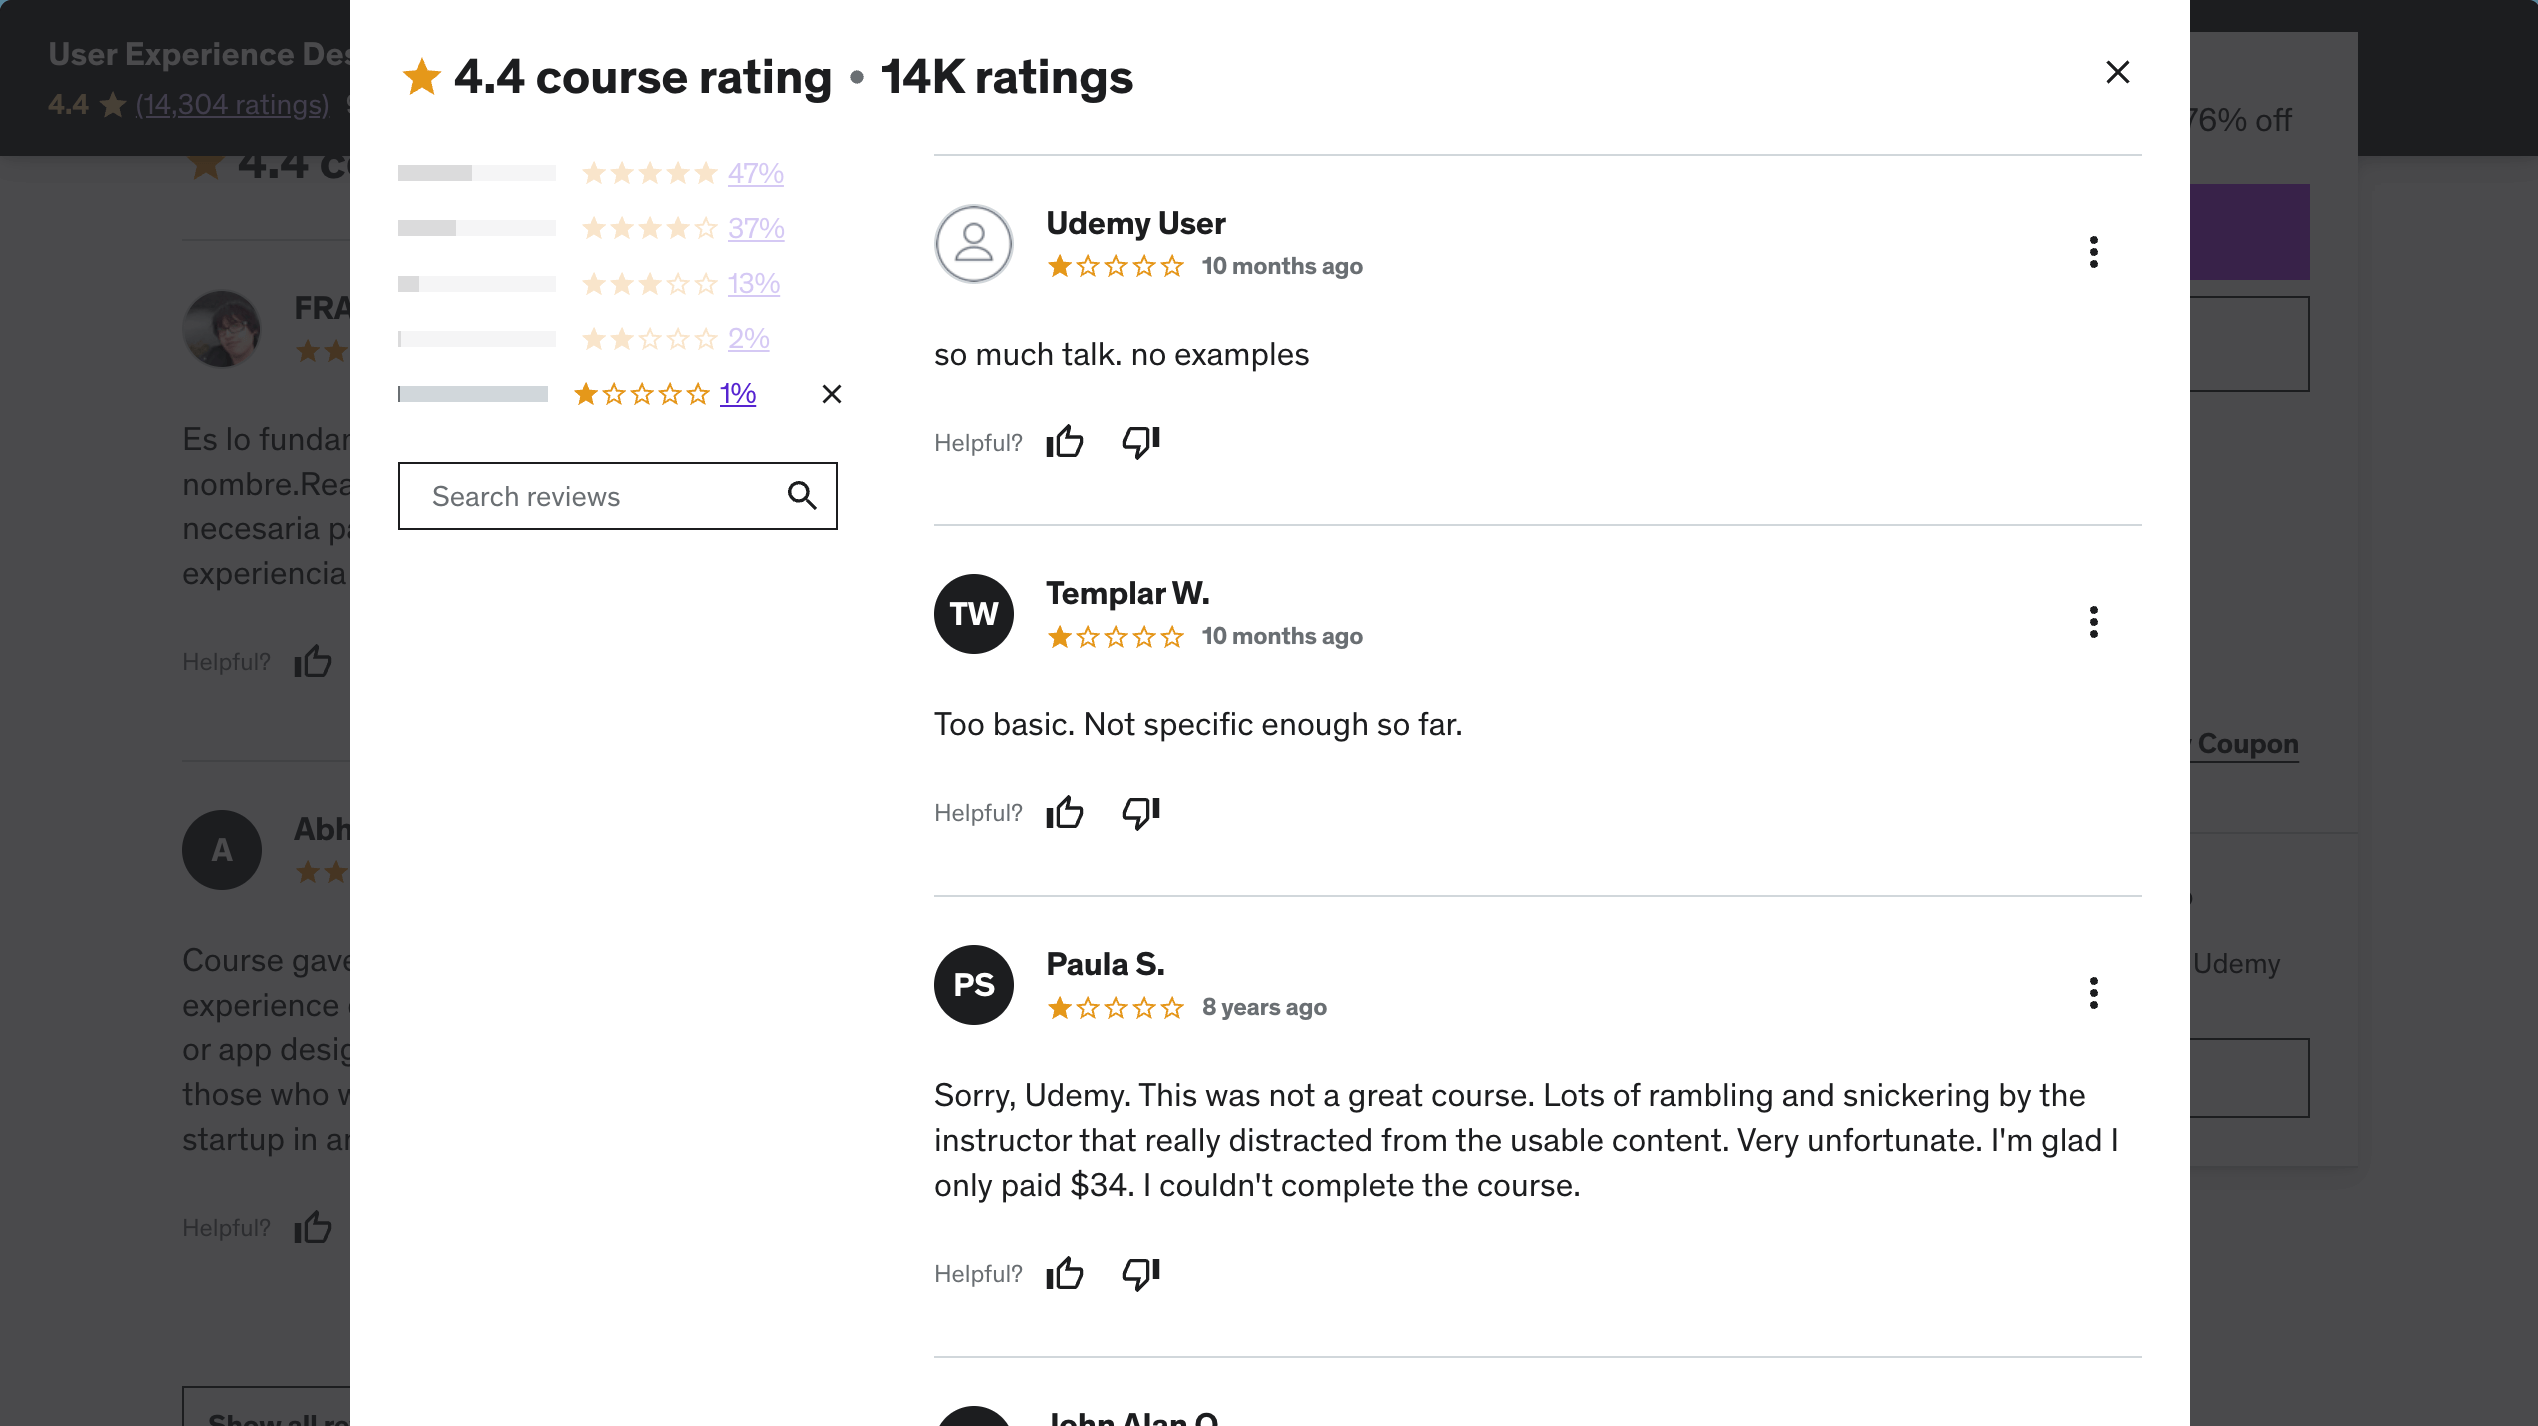2538x1426 pixels.
Task: Filter reviews by four stars 37%
Action: (x=755, y=228)
